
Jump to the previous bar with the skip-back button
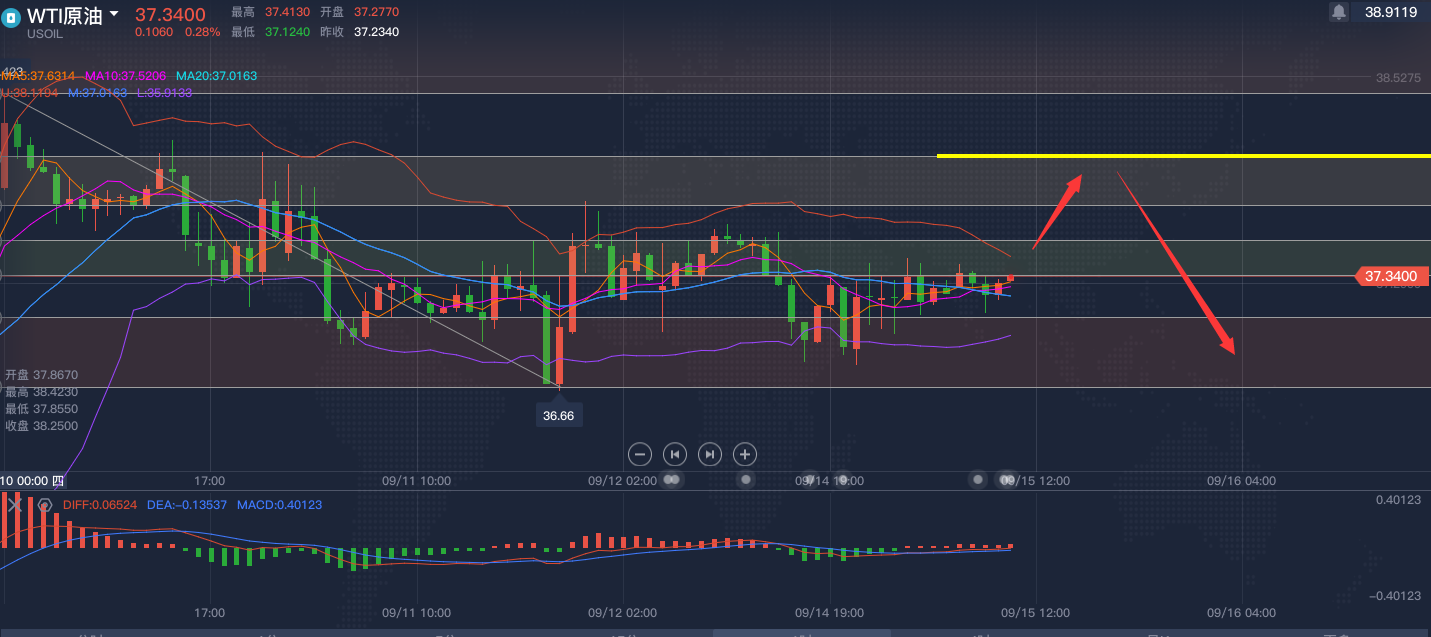675,454
